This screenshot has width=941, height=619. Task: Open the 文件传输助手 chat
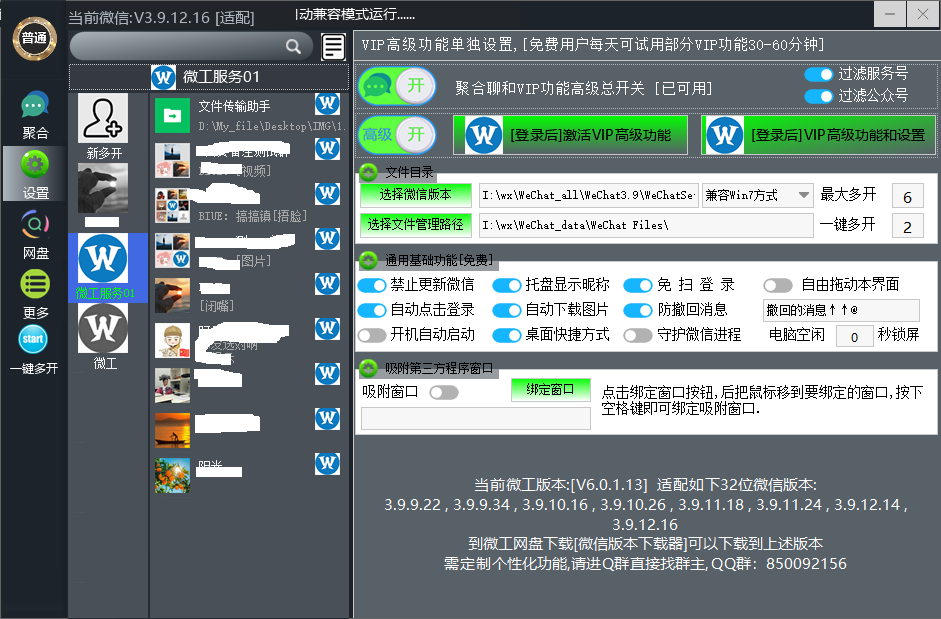point(249,115)
